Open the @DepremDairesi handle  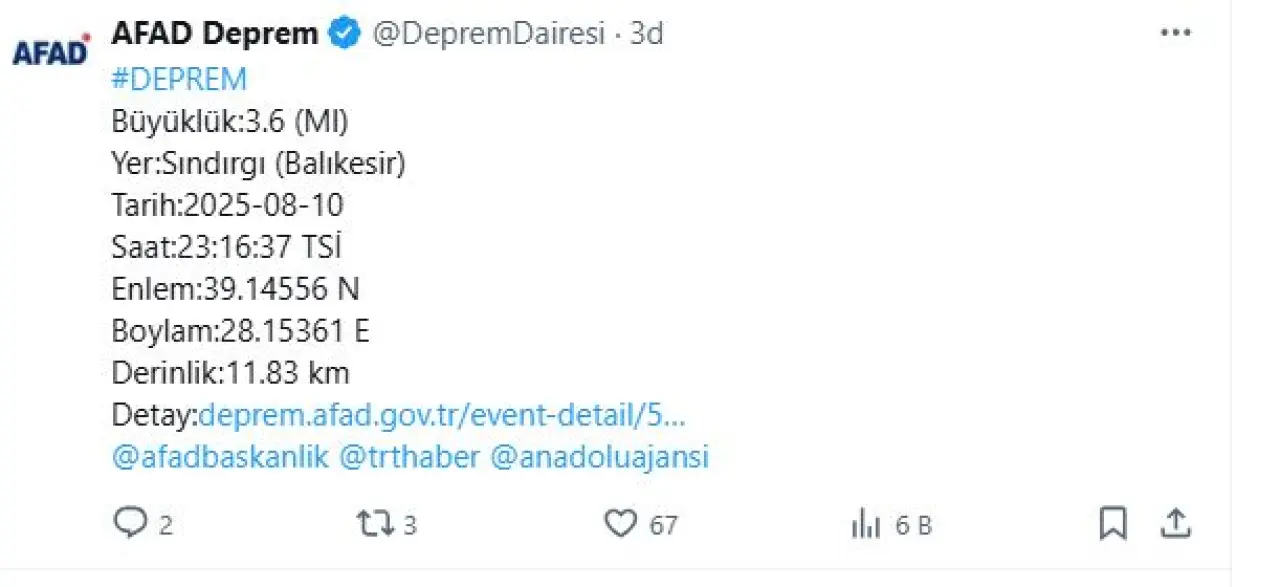pyautogui.click(x=489, y=34)
